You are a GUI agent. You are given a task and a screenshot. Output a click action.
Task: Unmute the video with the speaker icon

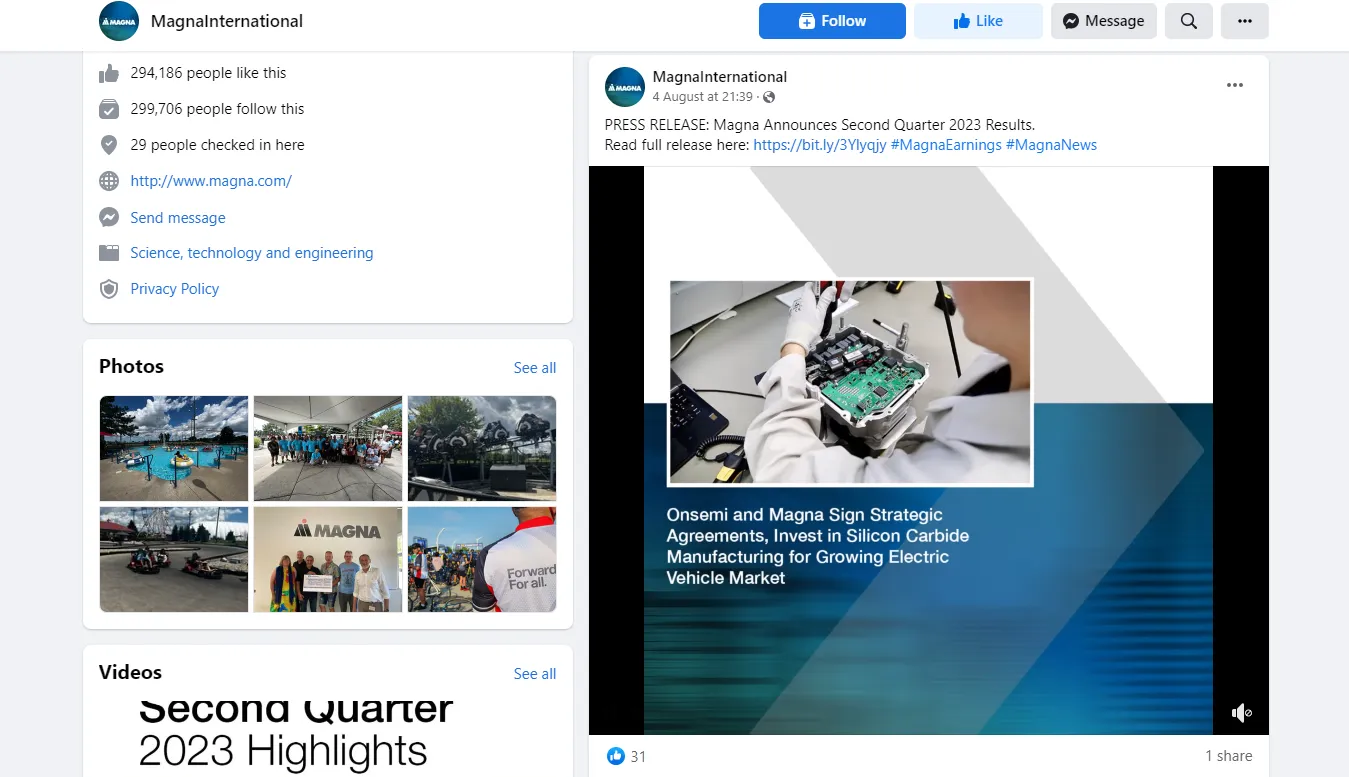[1241, 712]
